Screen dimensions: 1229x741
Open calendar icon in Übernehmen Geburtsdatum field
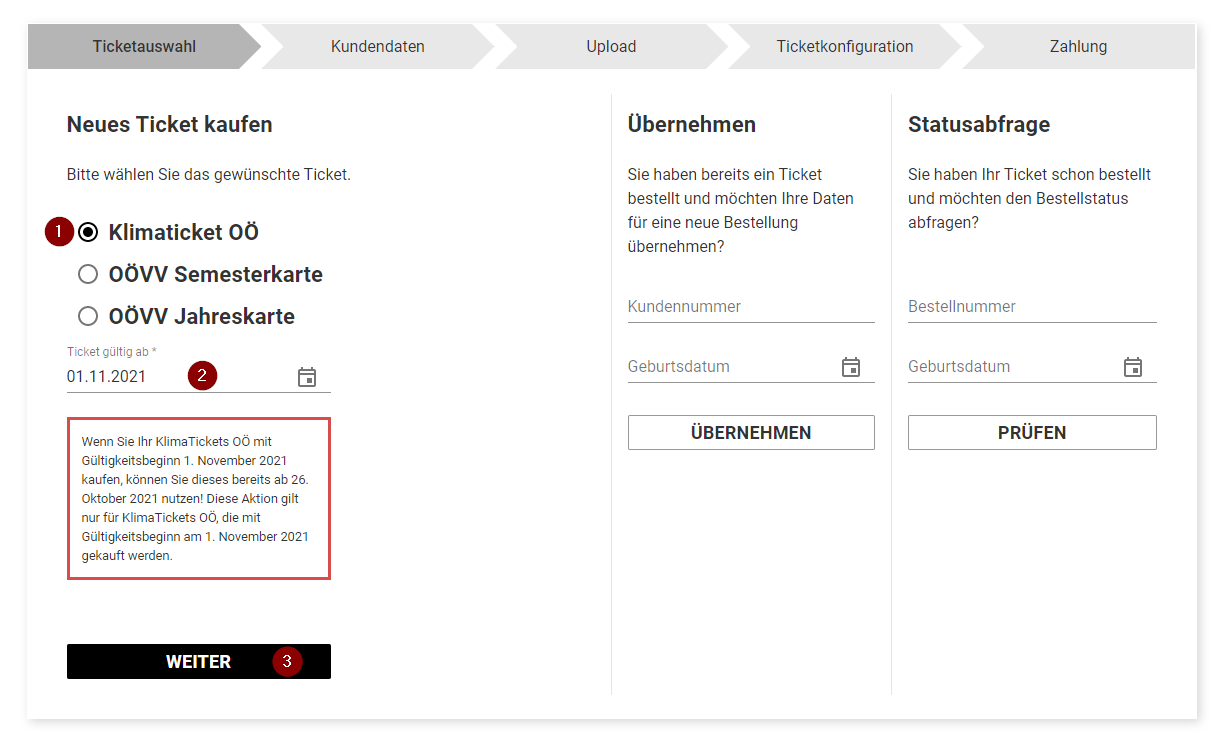(x=851, y=367)
